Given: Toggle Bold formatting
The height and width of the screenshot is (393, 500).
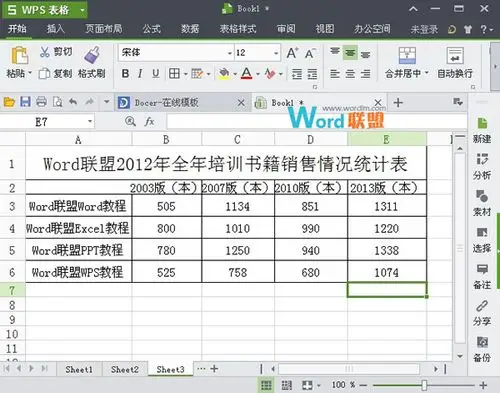Looking at the screenshot, I should pyautogui.click(x=125, y=73).
